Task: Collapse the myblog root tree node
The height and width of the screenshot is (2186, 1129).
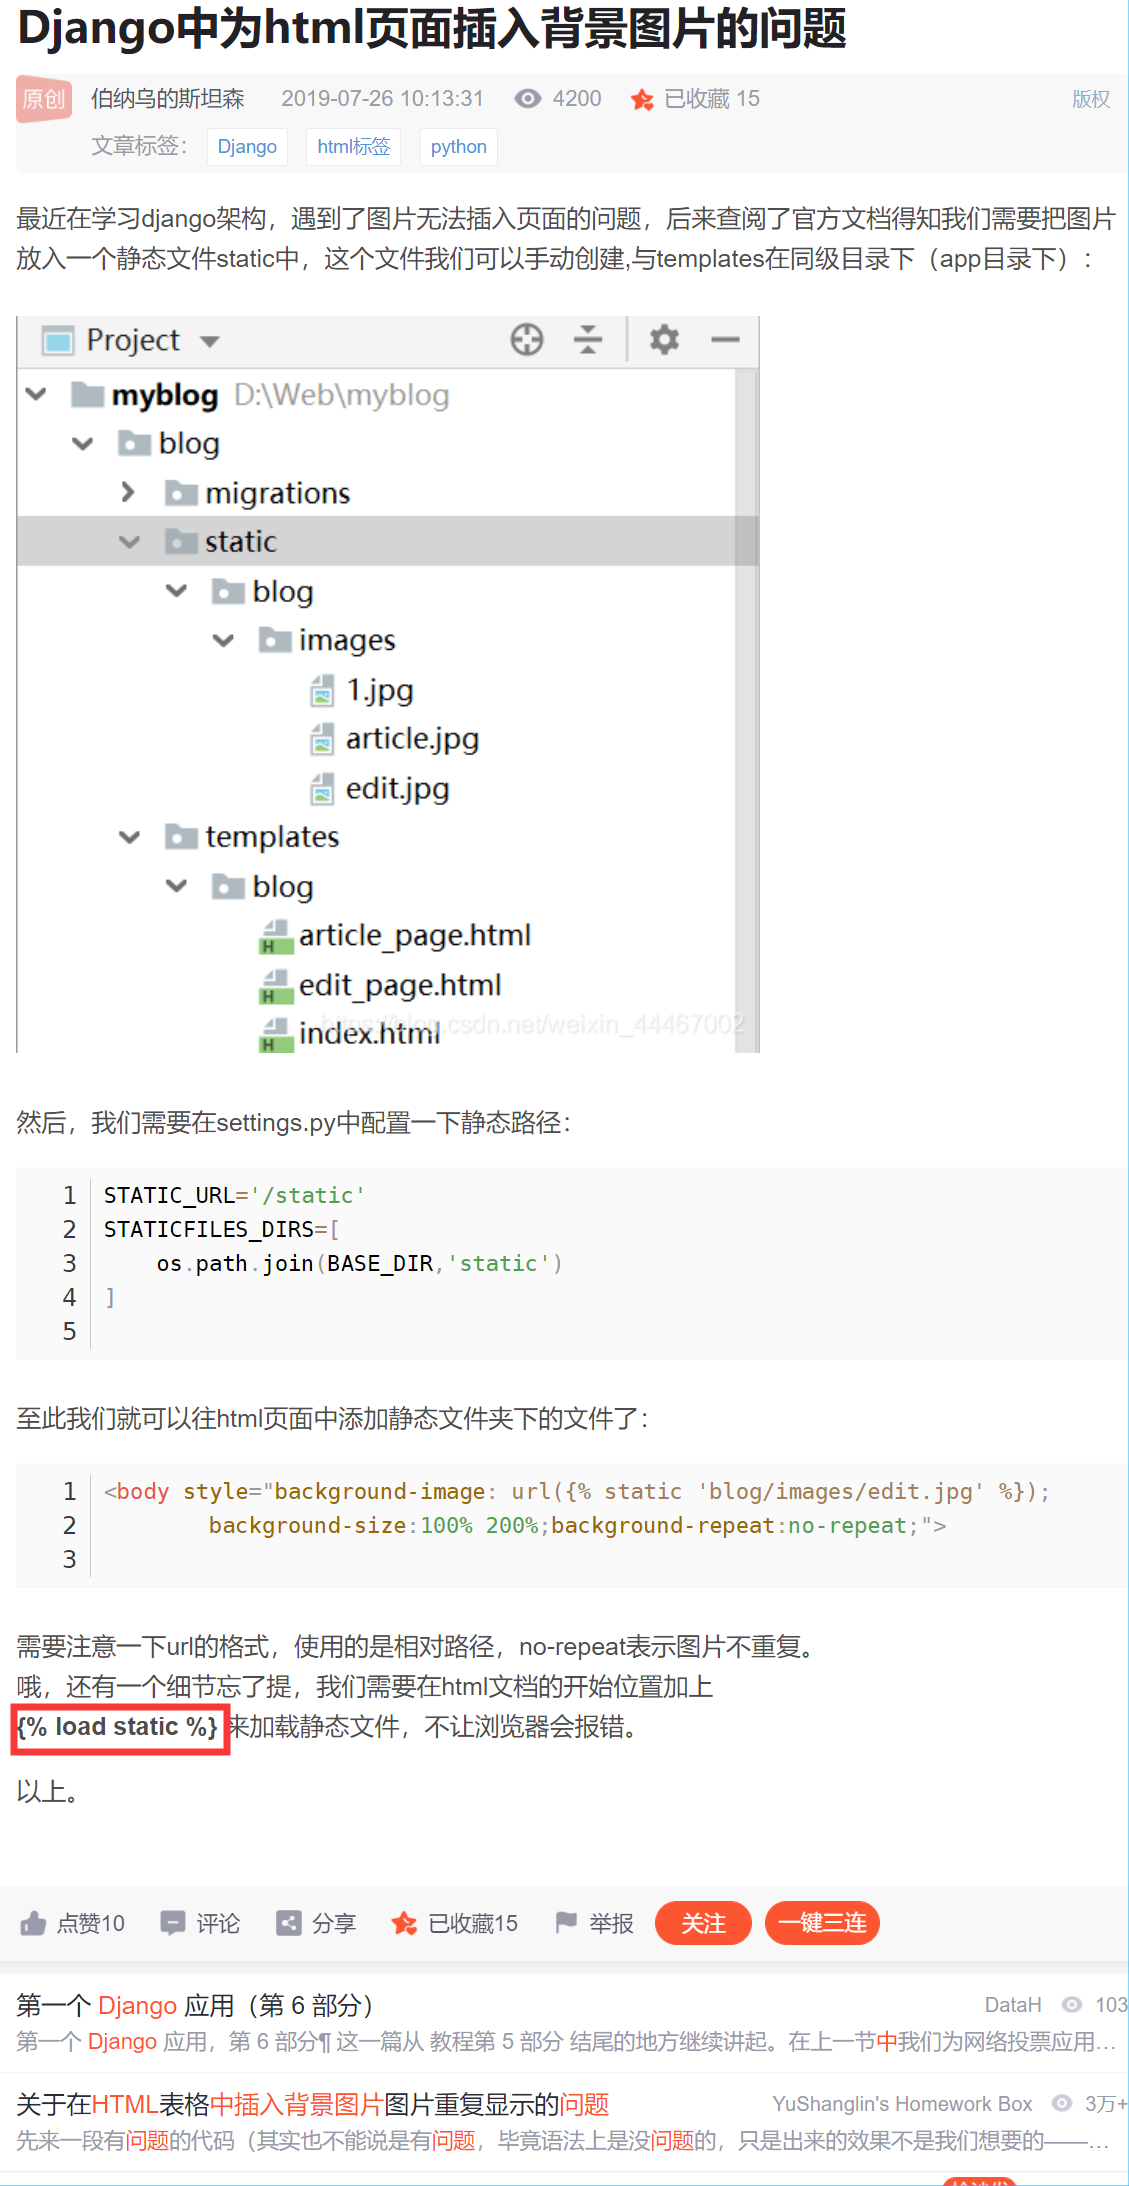Action: pos(36,394)
